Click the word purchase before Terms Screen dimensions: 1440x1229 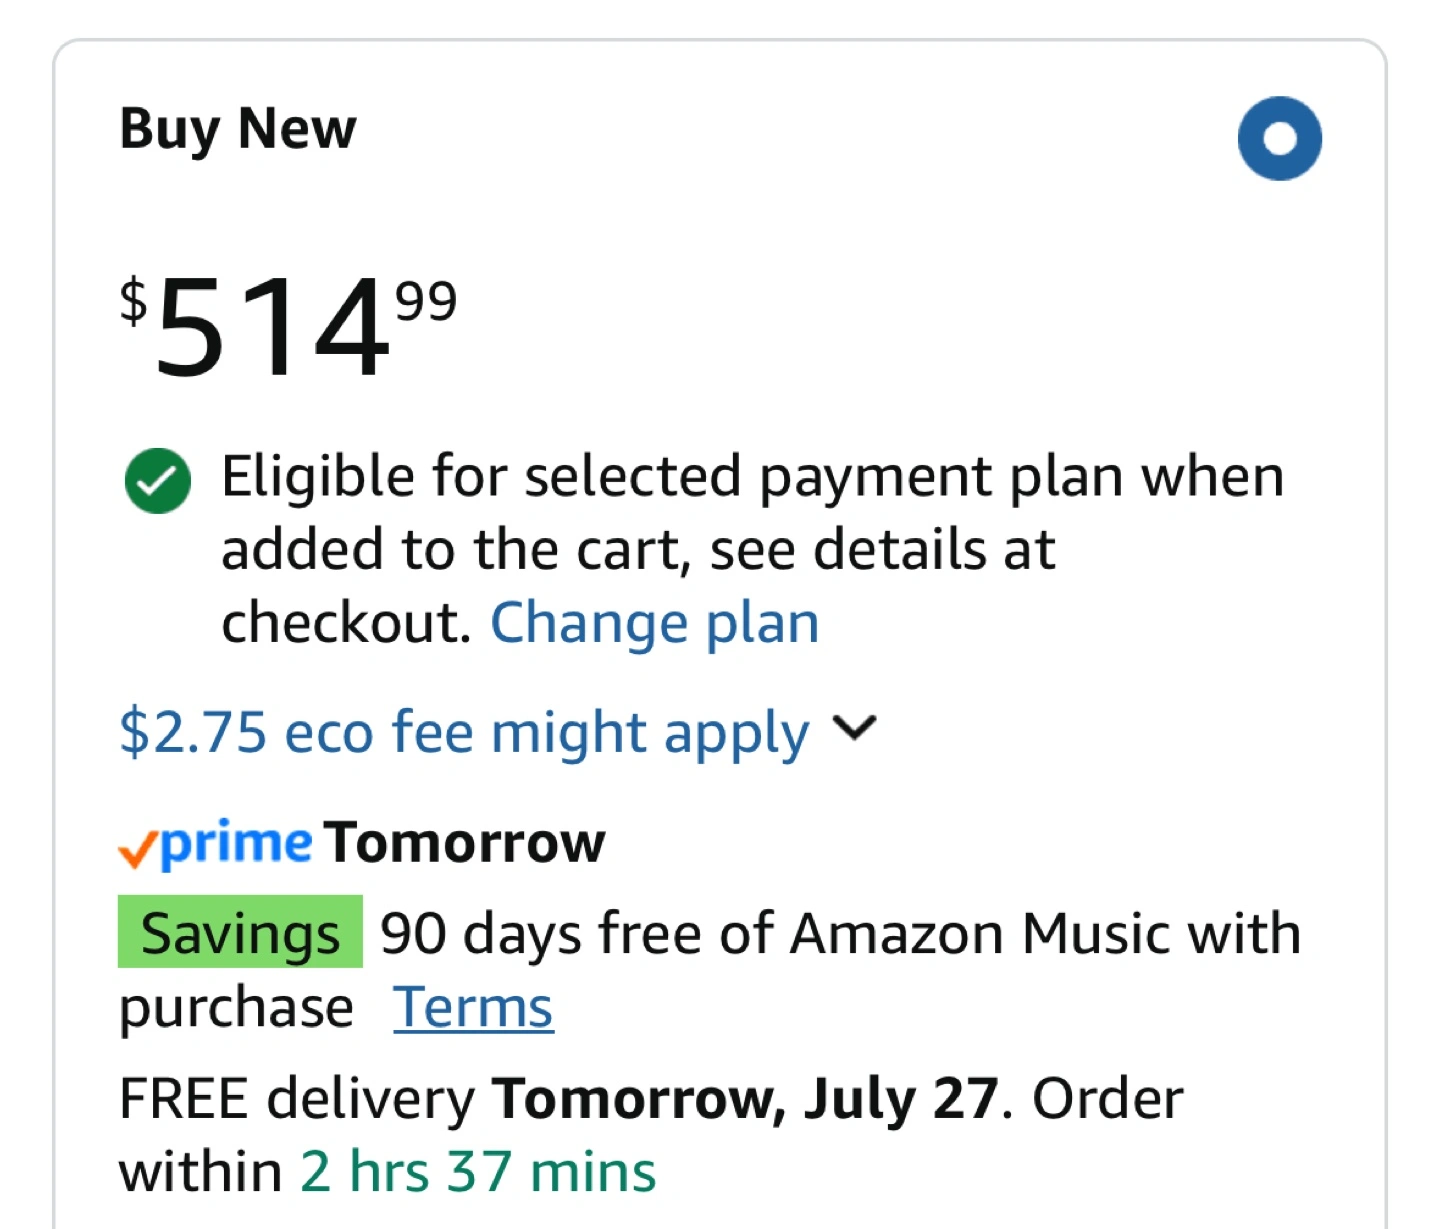[x=236, y=1007]
